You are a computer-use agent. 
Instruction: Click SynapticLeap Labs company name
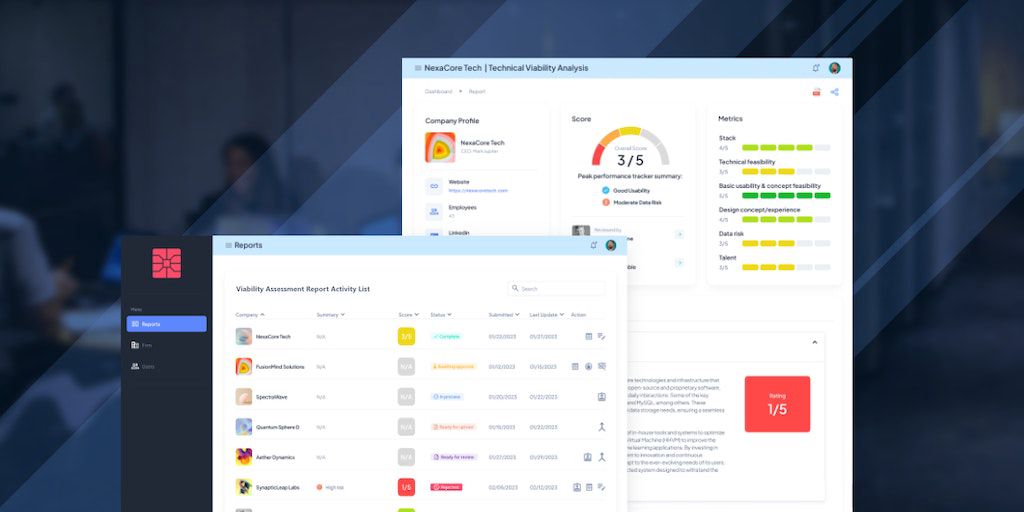pos(279,487)
